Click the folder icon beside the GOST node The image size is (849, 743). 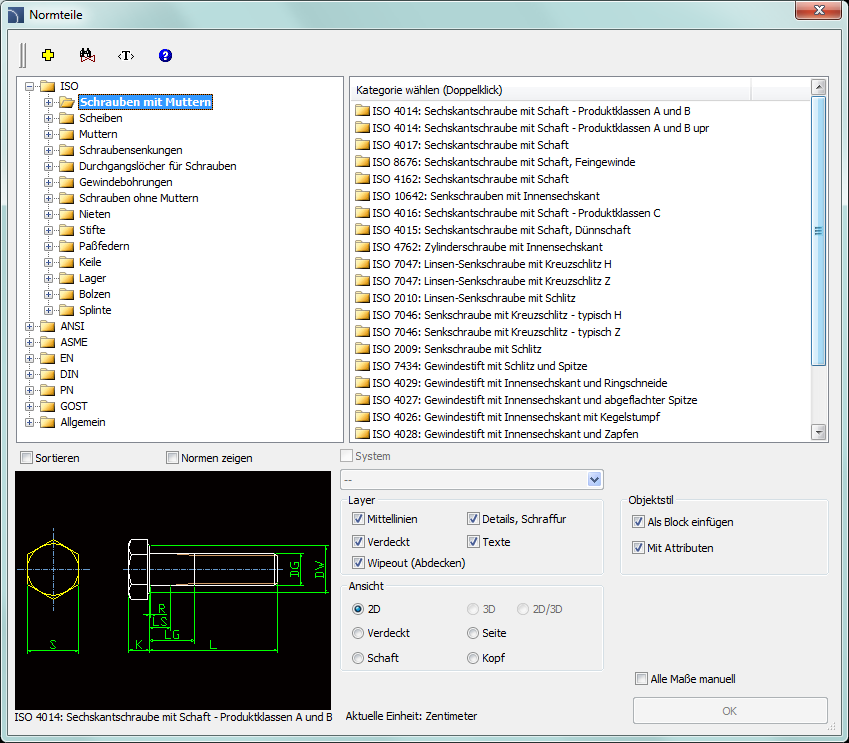coord(47,406)
